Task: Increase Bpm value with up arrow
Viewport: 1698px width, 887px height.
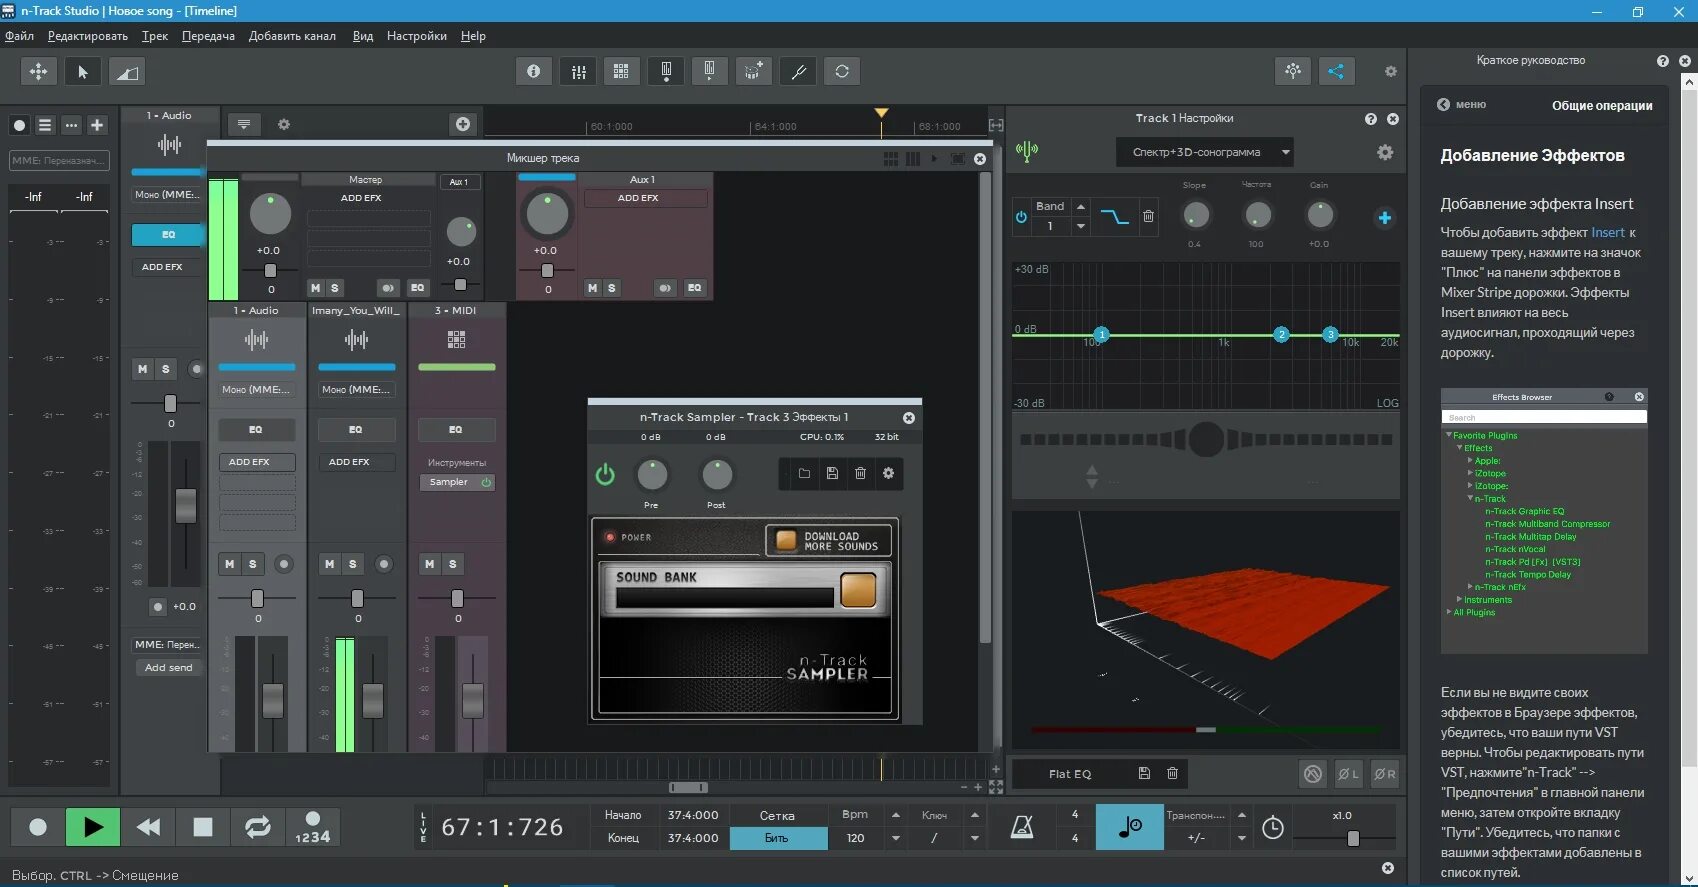Action: pyautogui.click(x=896, y=815)
